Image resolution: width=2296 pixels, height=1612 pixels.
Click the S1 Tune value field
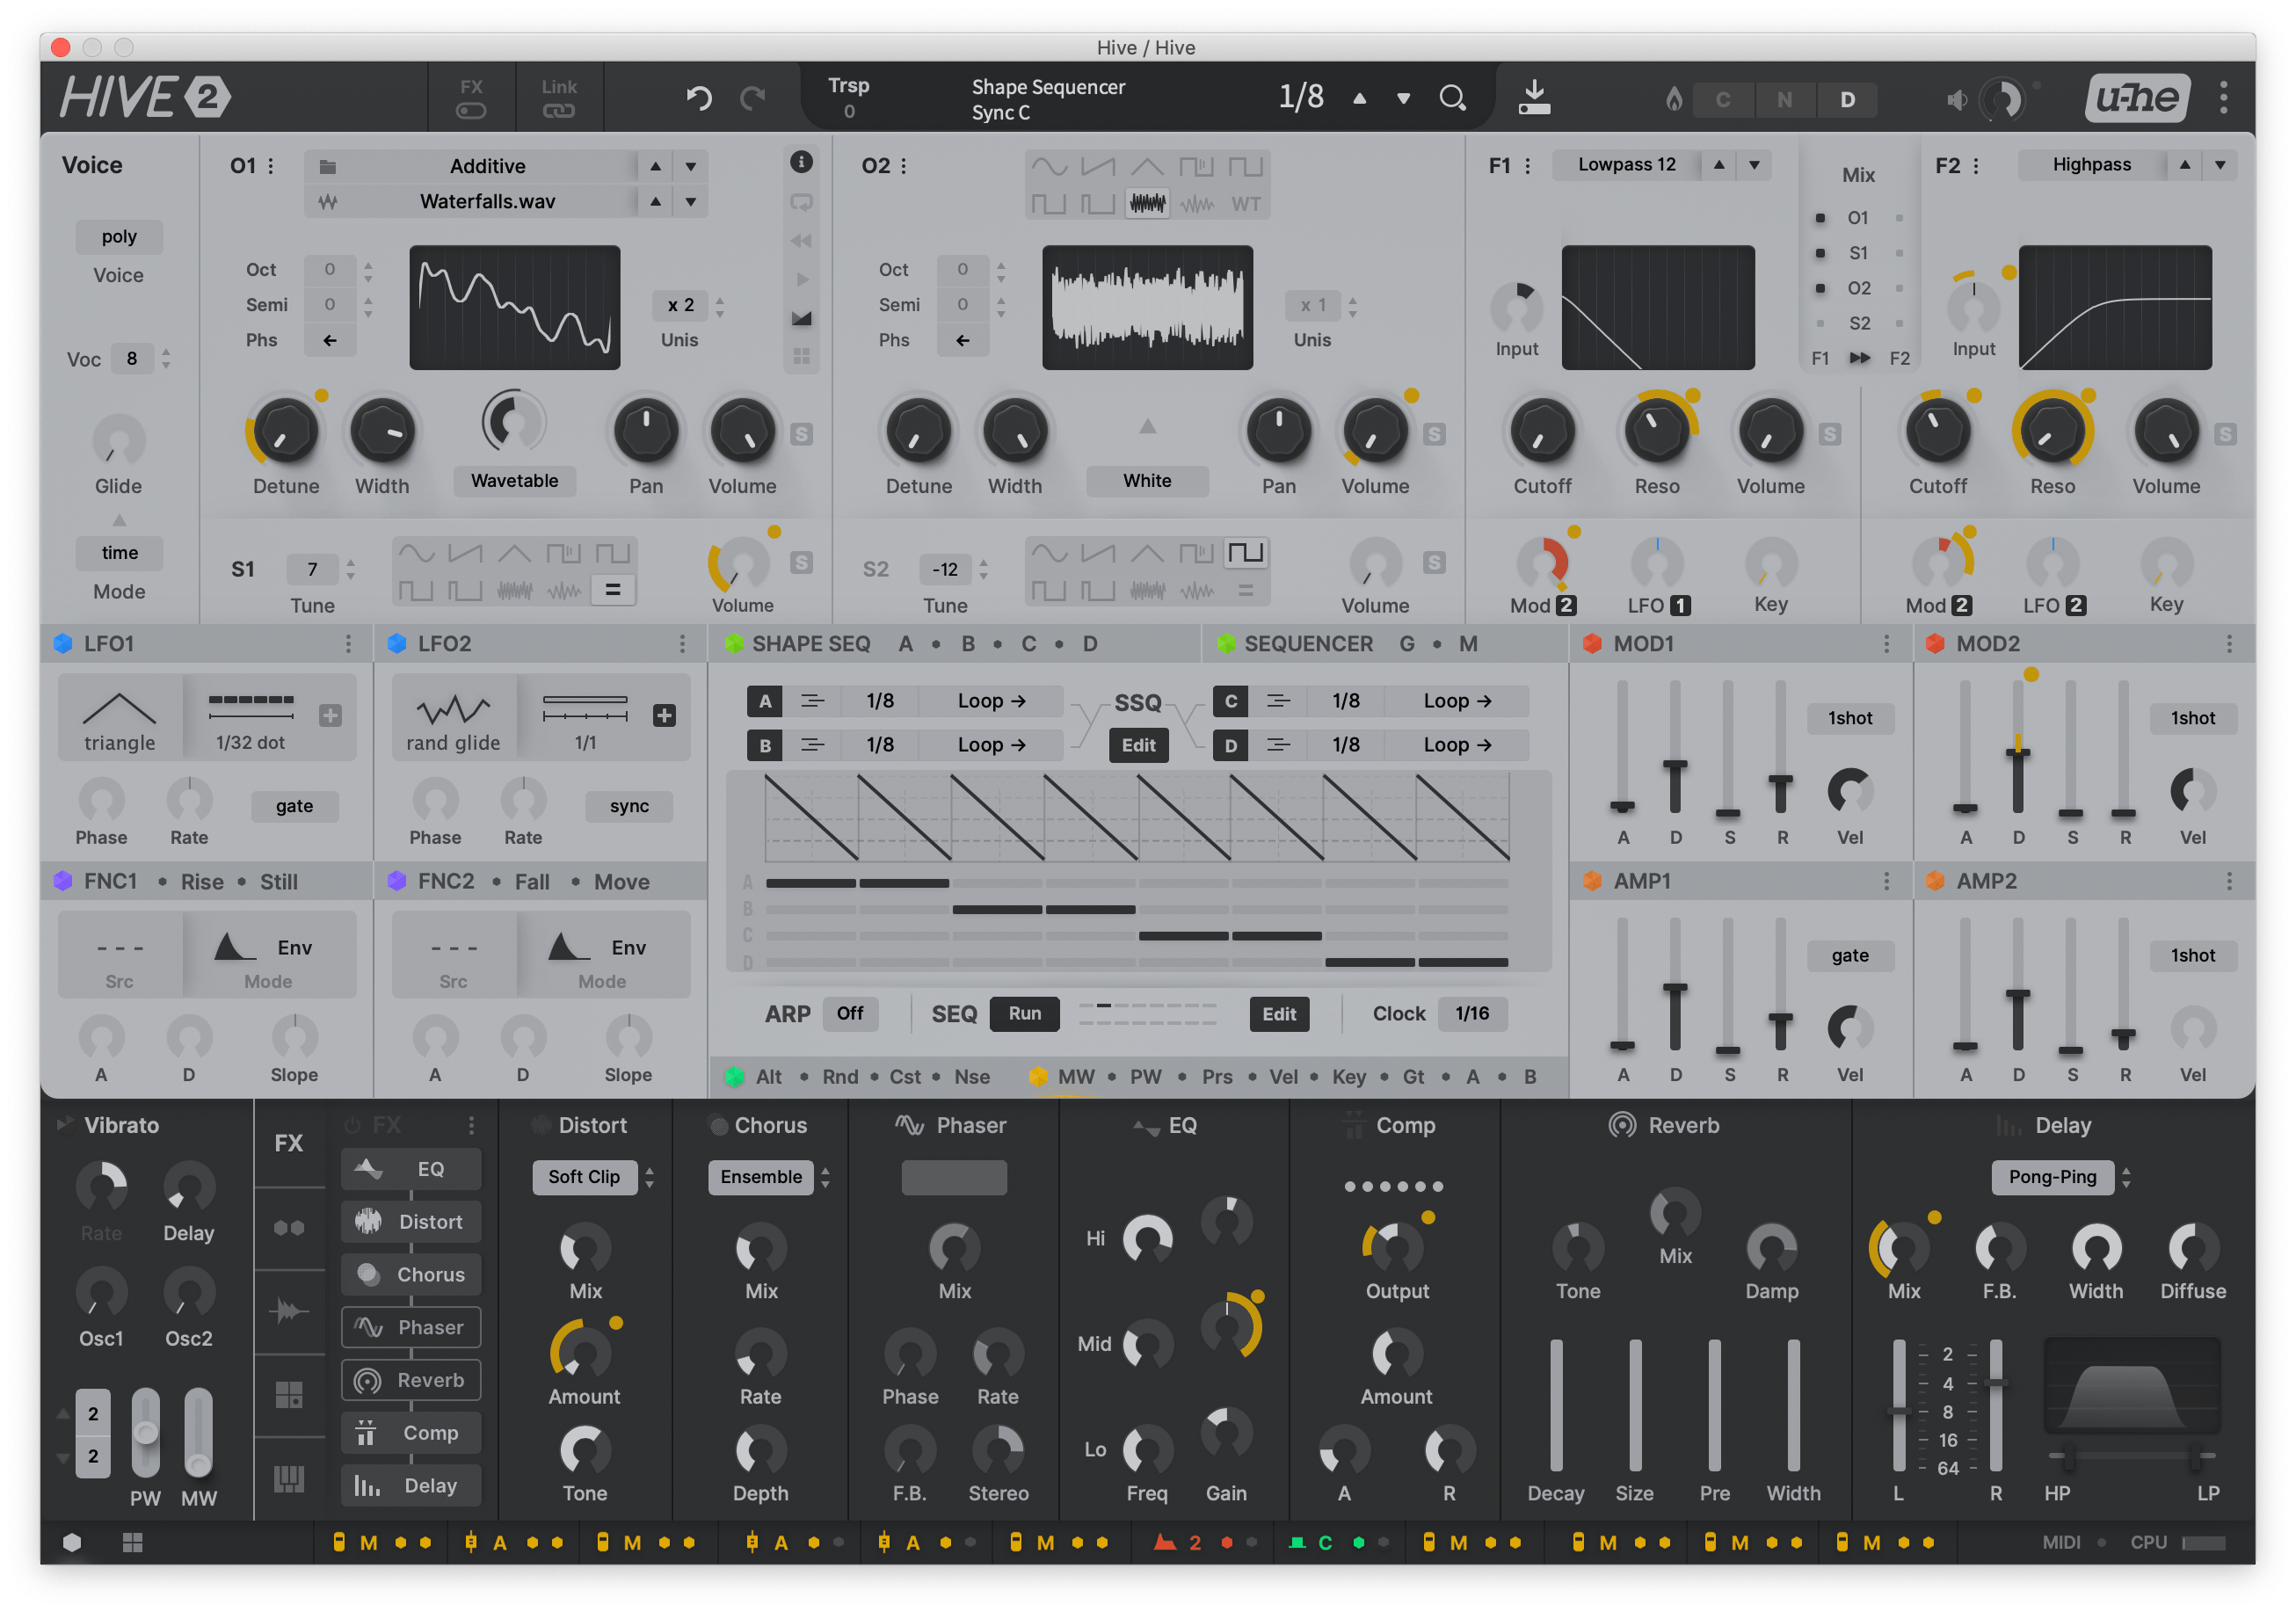tap(313, 569)
